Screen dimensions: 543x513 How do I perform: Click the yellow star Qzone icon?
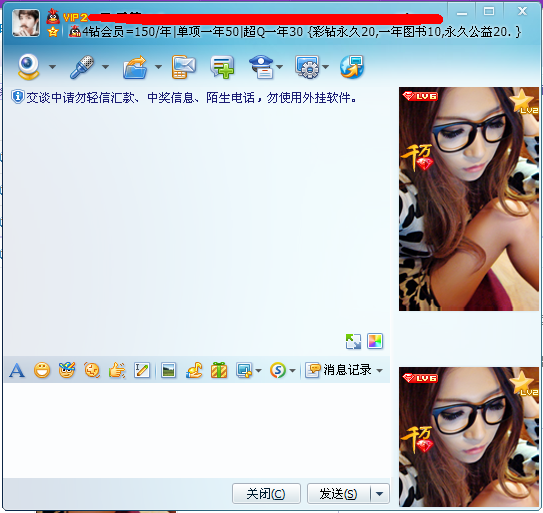pyautogui.click(x=53, y=32)
